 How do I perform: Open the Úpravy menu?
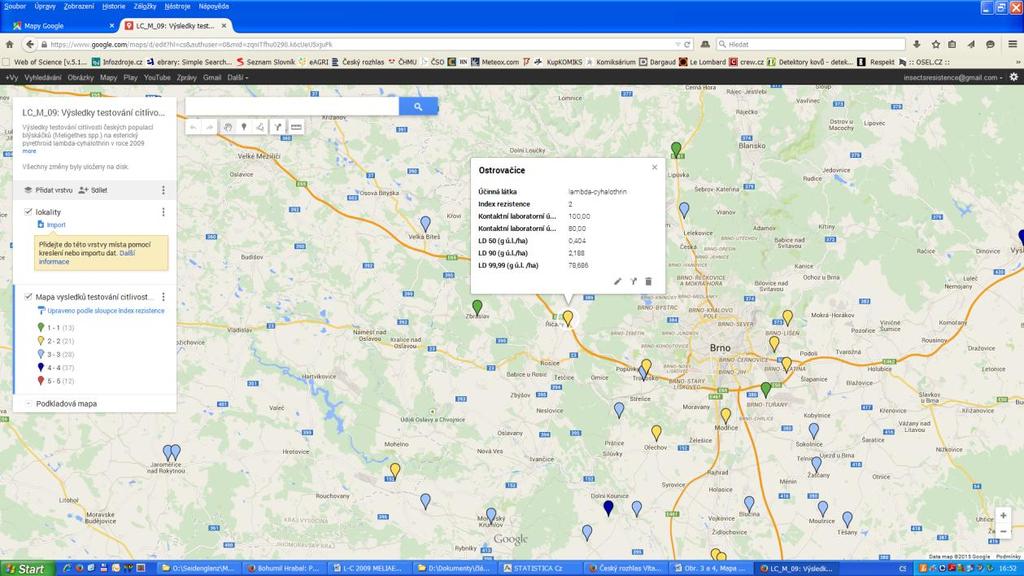click(45, 6)
